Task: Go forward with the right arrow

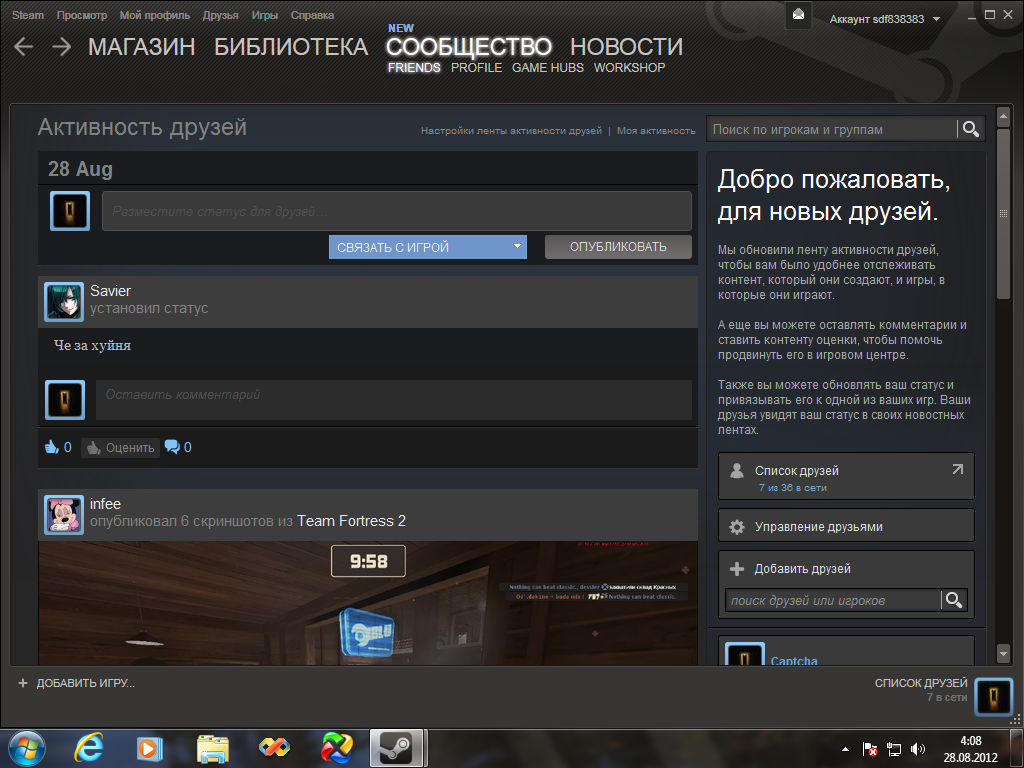Action: click(x=62, y=47)
